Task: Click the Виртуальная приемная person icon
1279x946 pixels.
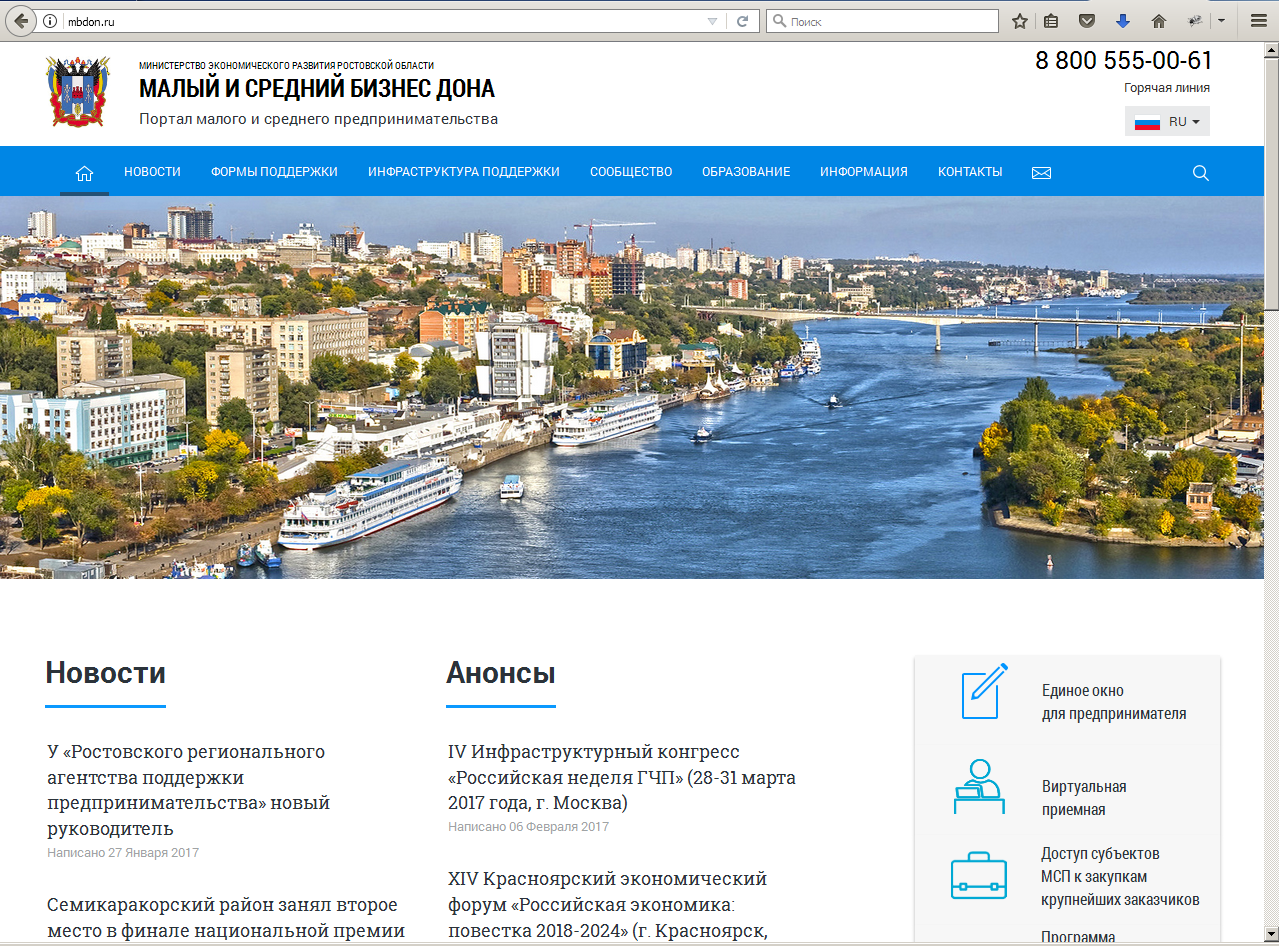Action: pos(978,787)
